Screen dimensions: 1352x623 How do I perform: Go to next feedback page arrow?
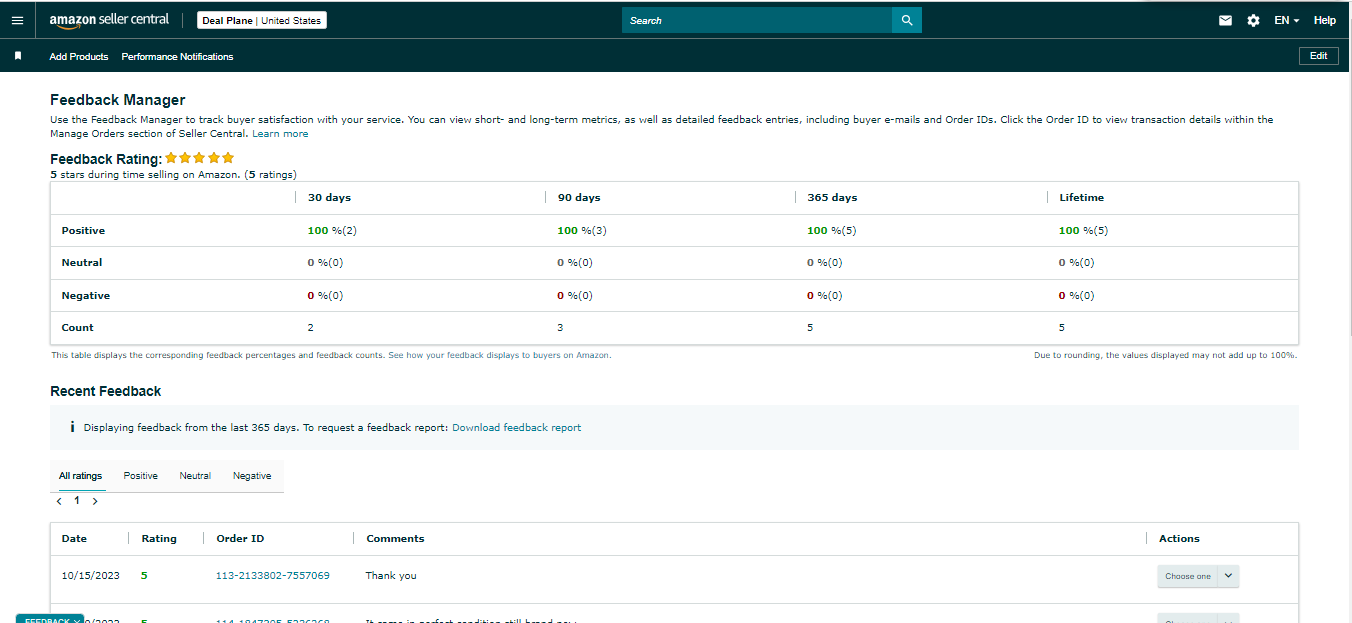tap(95, 501)
